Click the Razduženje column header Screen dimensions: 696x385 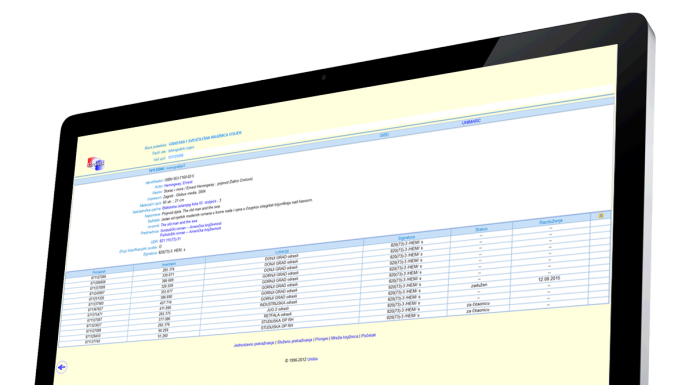click(551, 221)
